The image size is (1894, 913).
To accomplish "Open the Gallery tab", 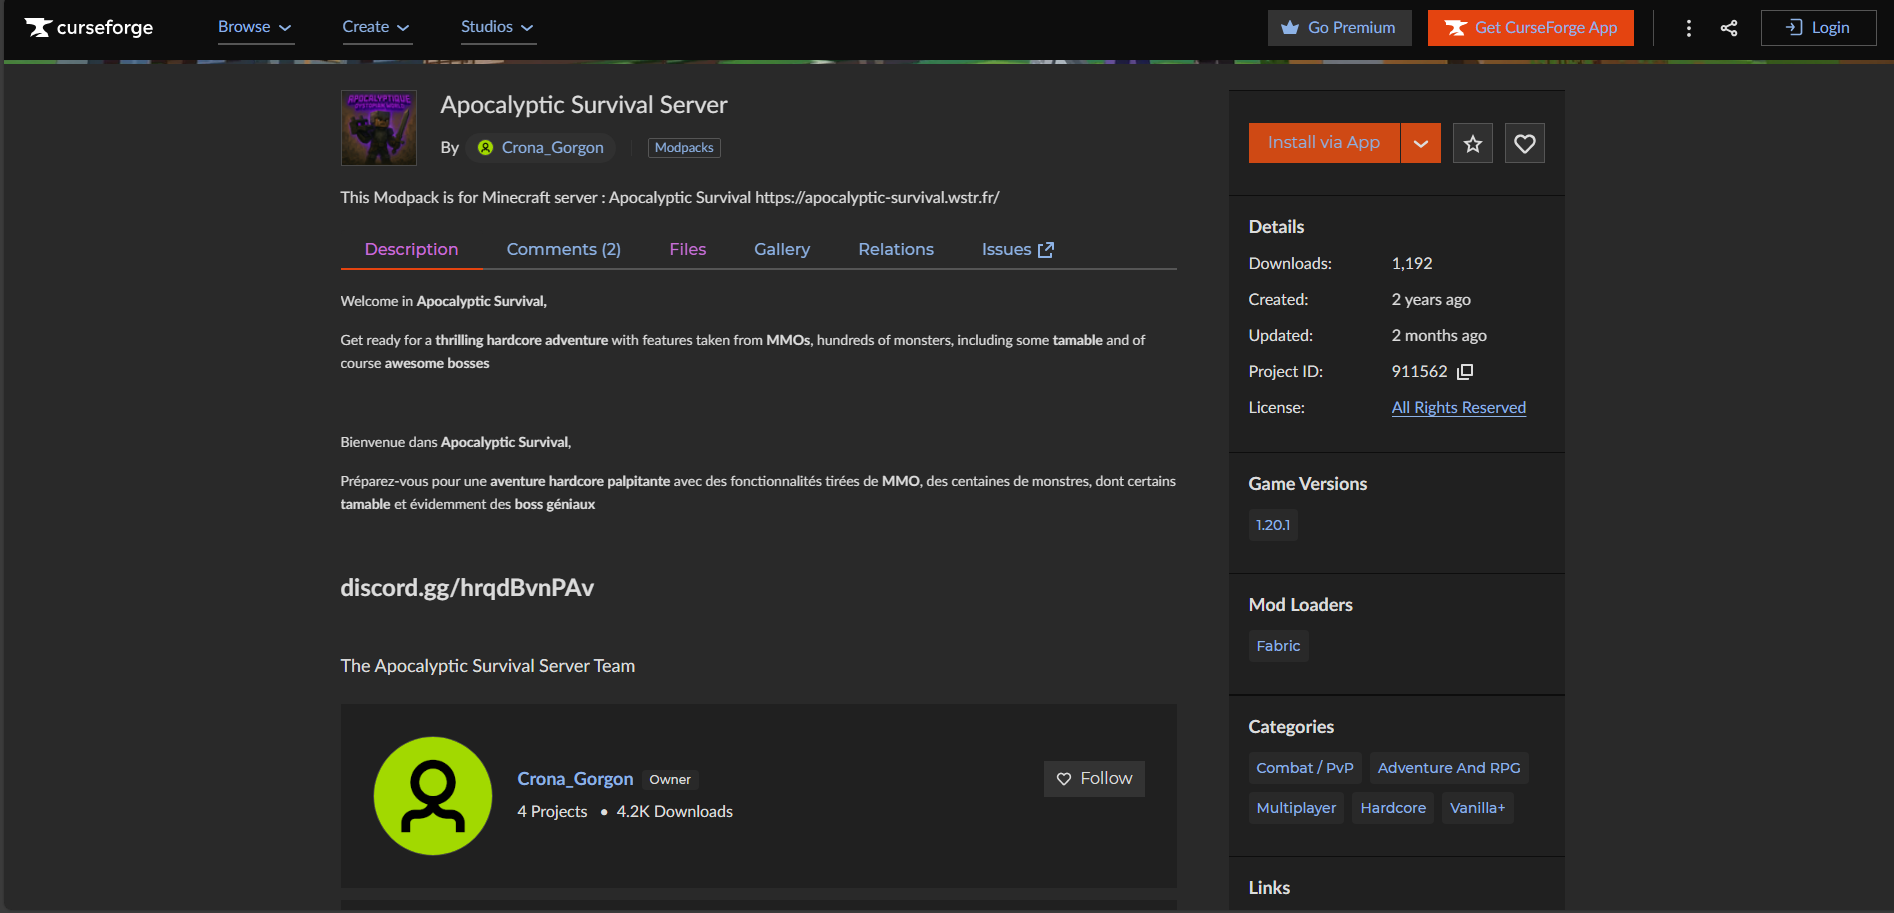I will [782, 248].
